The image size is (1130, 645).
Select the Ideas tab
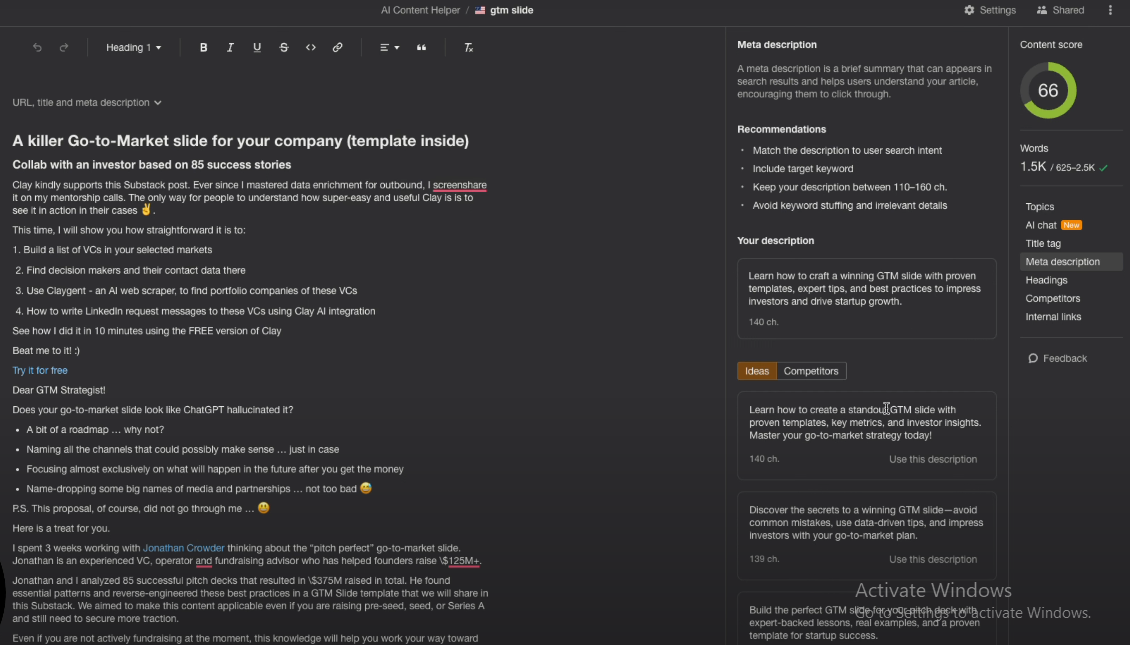(x=757, y=371)
